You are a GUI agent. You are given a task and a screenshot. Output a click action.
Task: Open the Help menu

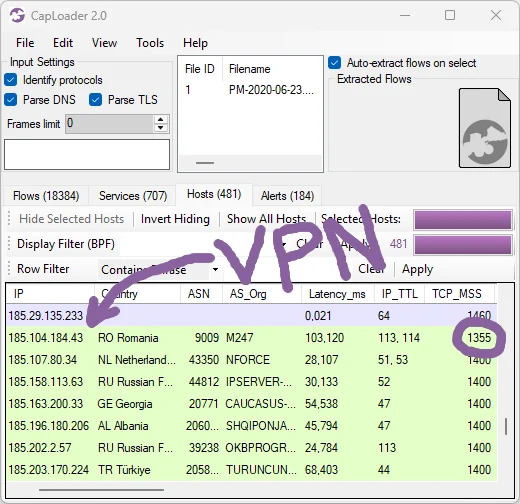click(195, 43)
